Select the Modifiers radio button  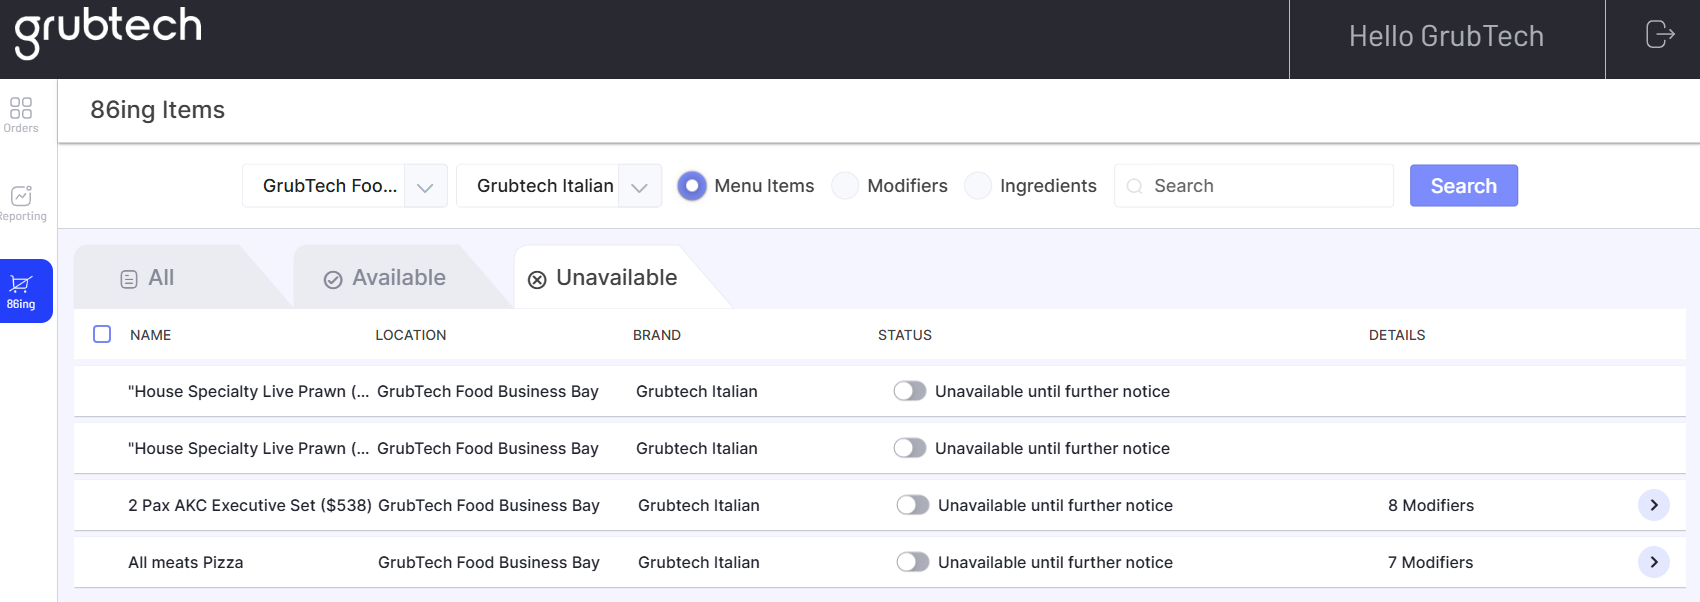tap(845, 186)
